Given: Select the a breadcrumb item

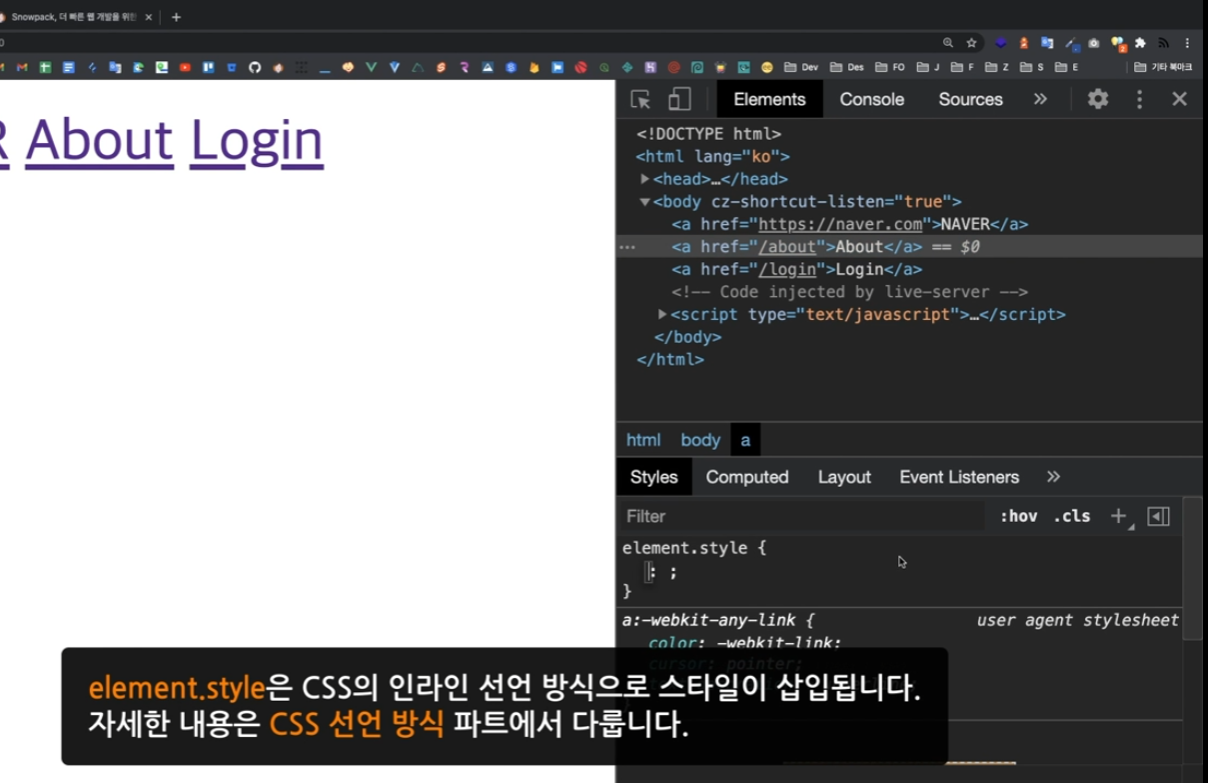Looking at the screenshot, I should [745, 440].
